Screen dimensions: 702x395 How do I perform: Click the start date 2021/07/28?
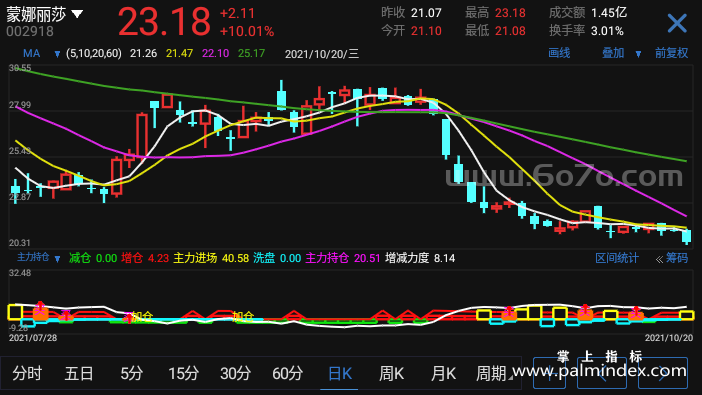[33, 338]
